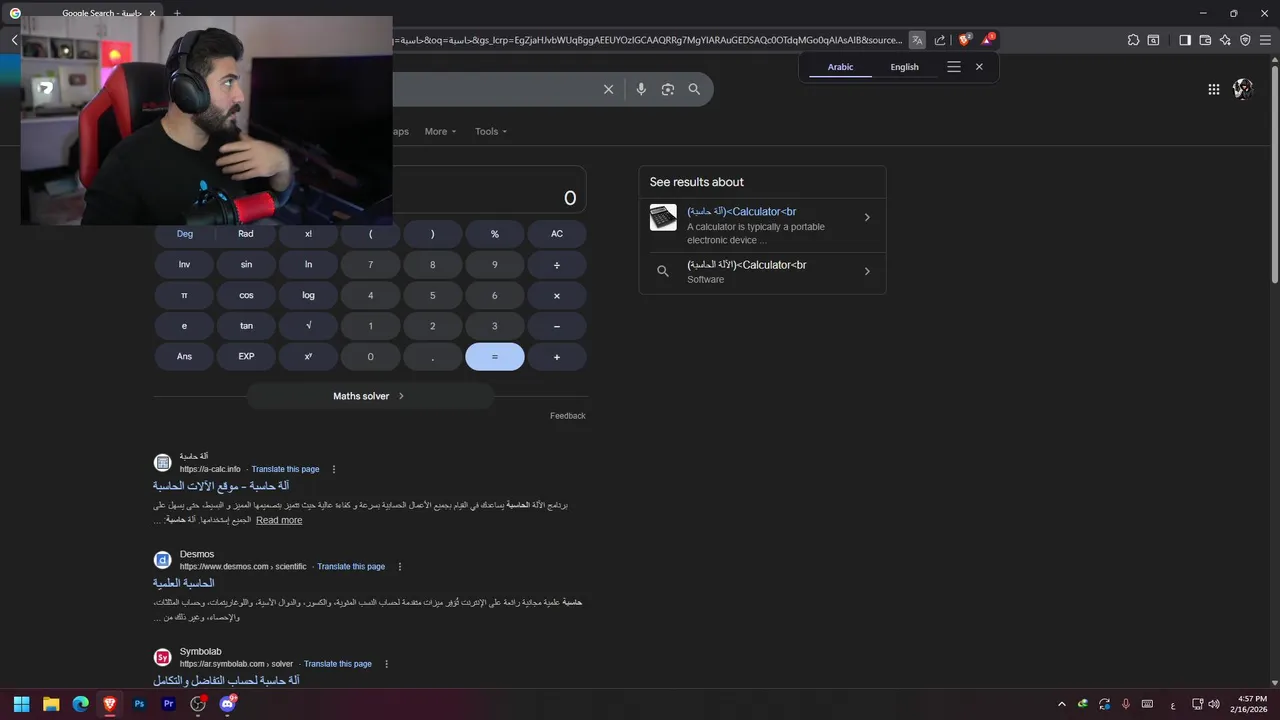Toggle the Inv inverse functions key
The width and height of the screenshot is (1280, 720).
pos(185,265)
